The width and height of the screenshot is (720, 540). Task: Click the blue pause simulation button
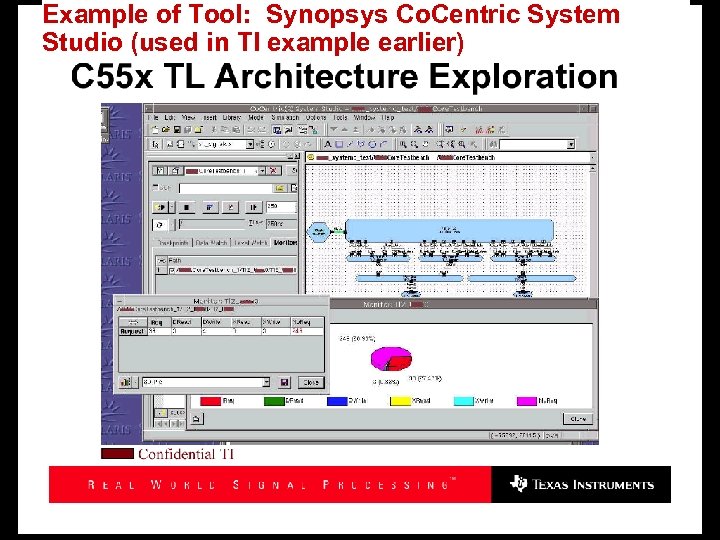click(209, 207)
